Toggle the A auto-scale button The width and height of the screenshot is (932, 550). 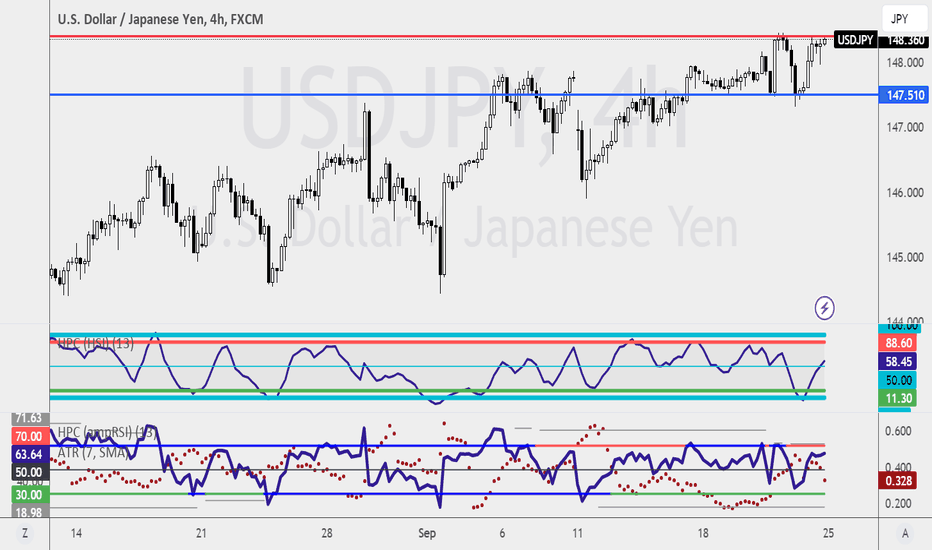905,533
